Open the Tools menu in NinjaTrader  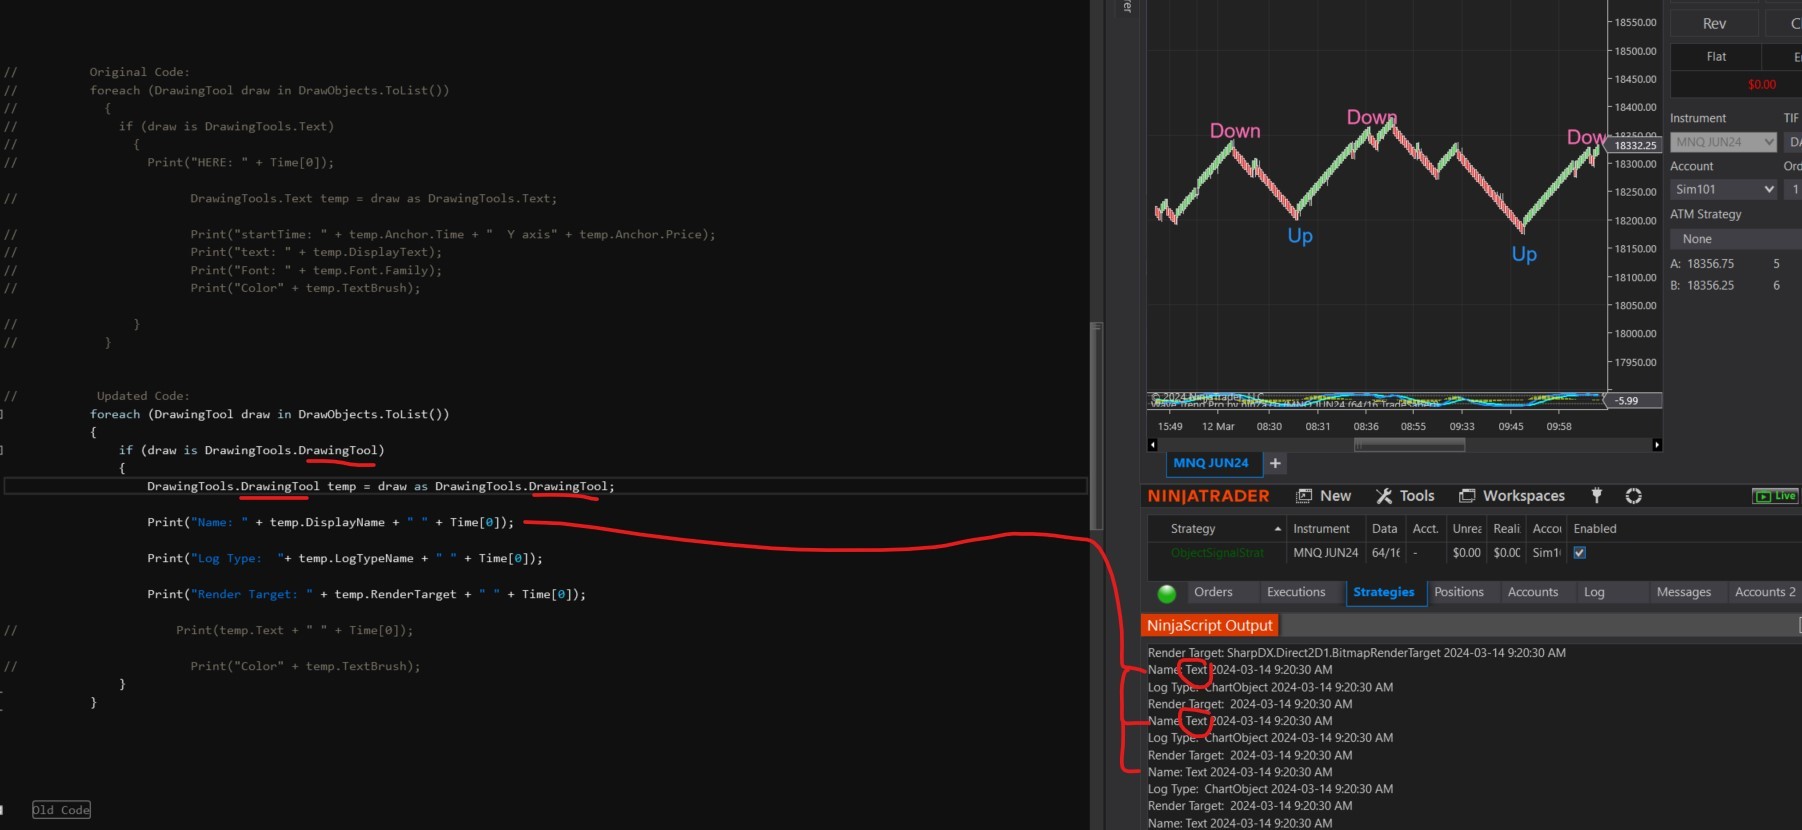[x=1405, y=496]
